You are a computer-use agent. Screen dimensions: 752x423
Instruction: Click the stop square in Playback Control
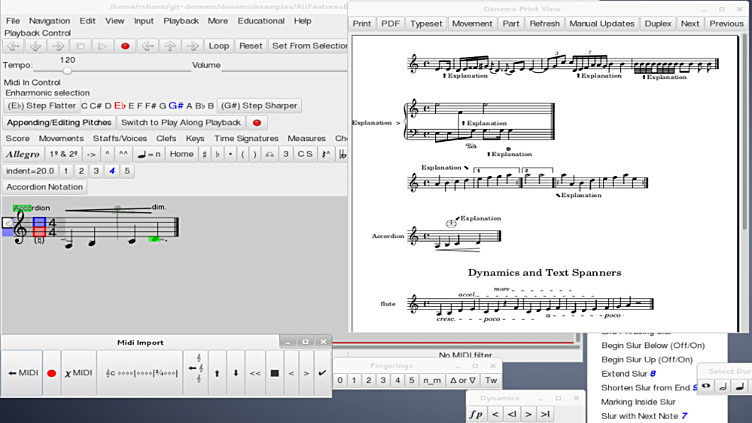(x=80, y=46)
